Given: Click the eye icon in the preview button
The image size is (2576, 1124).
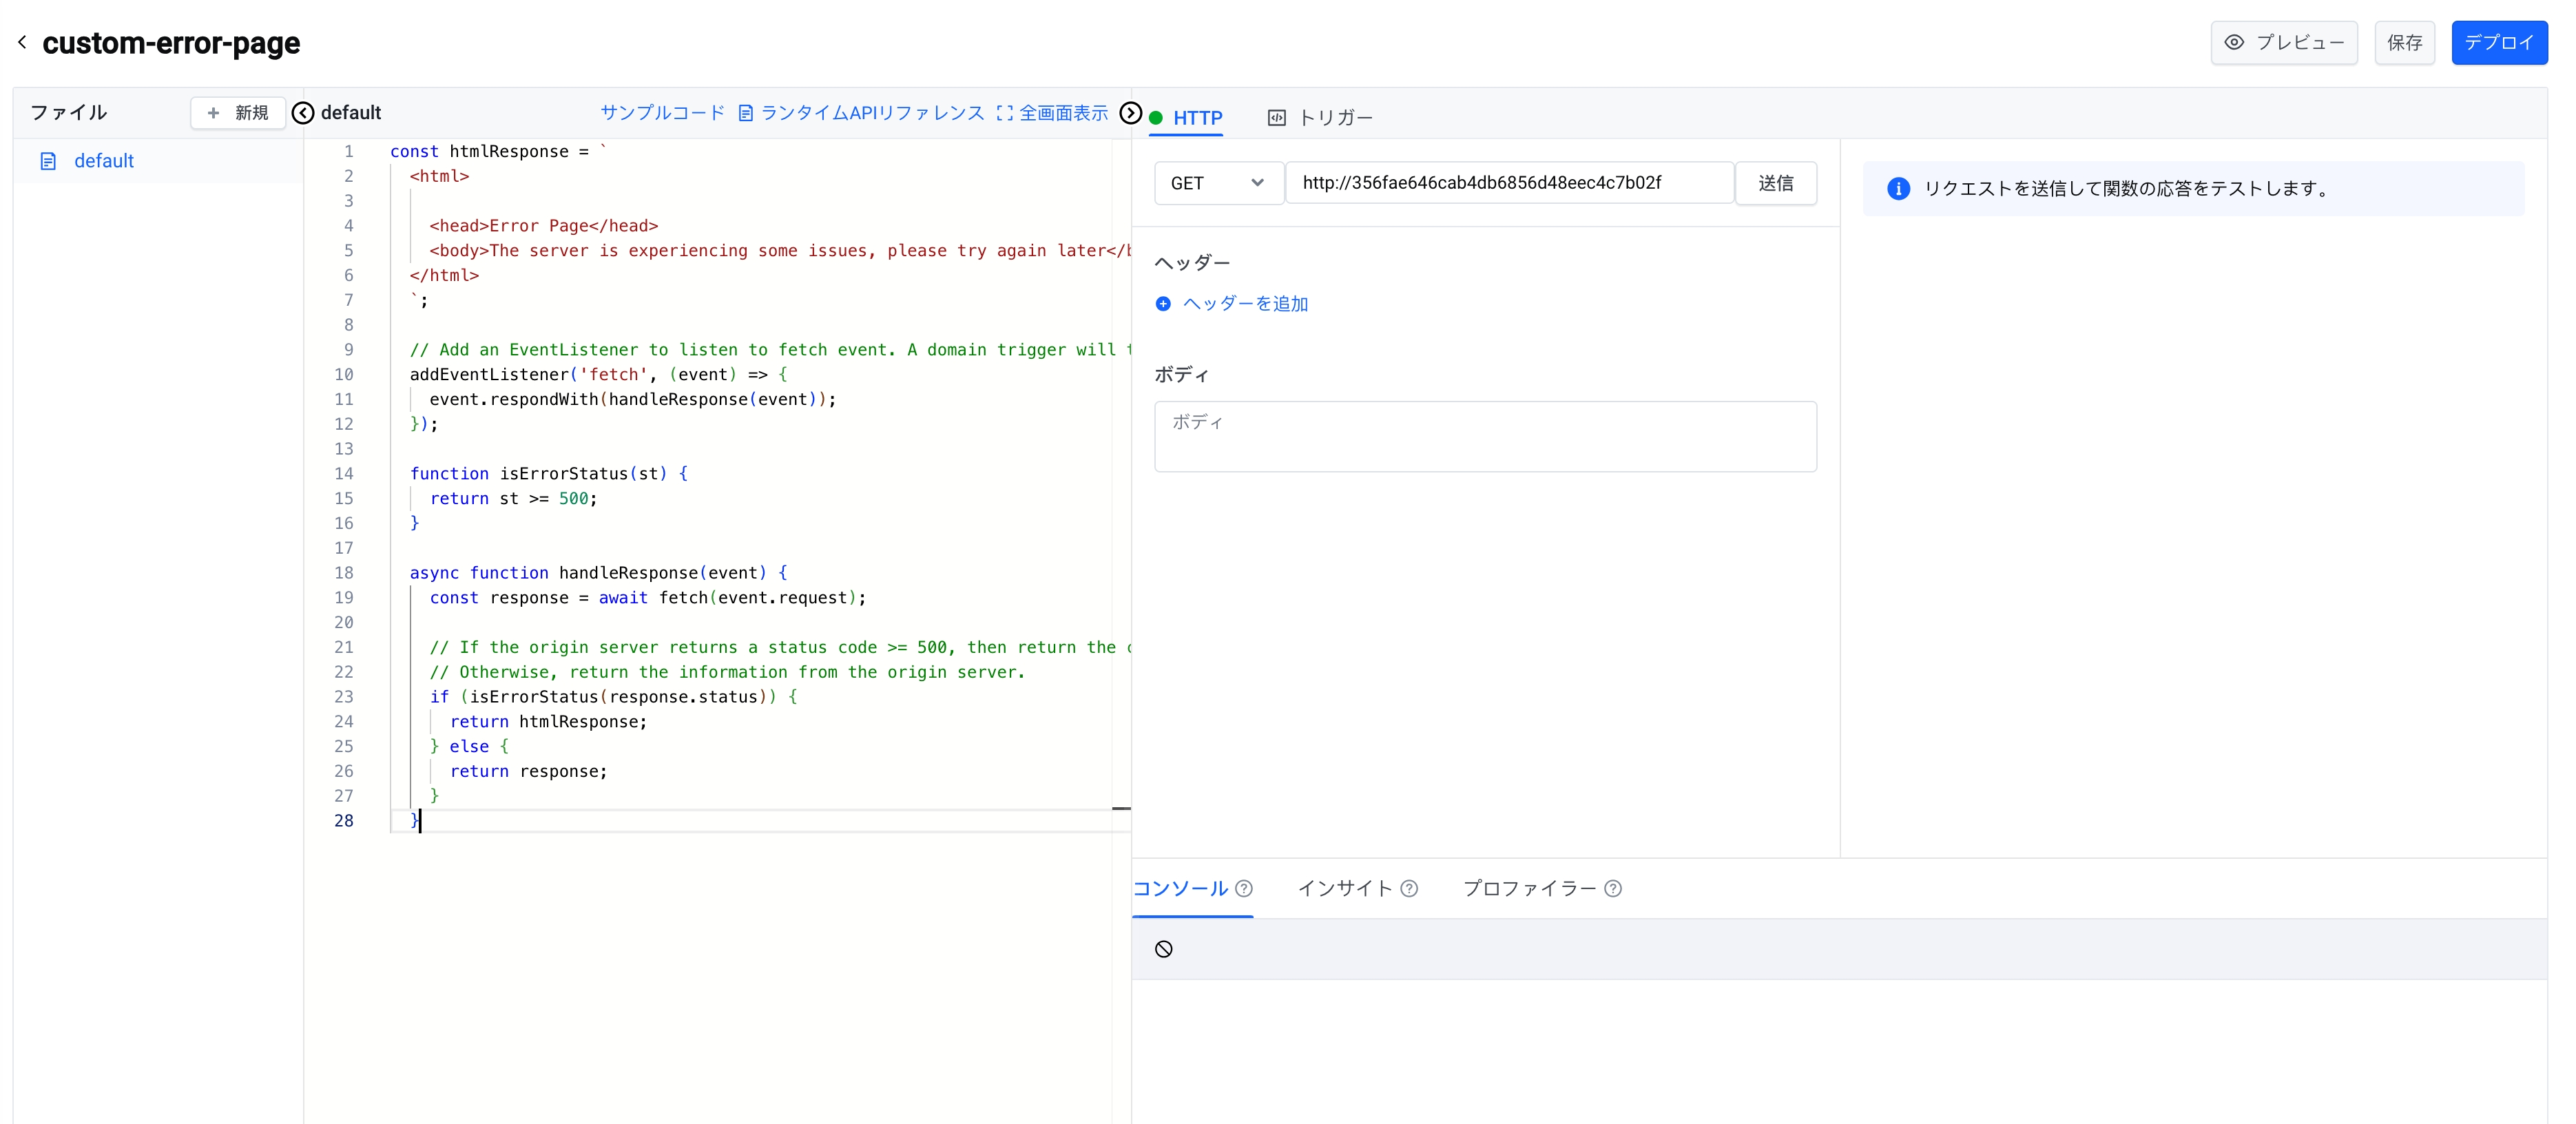Looking at the screenshot, I should click(2234, 42).
